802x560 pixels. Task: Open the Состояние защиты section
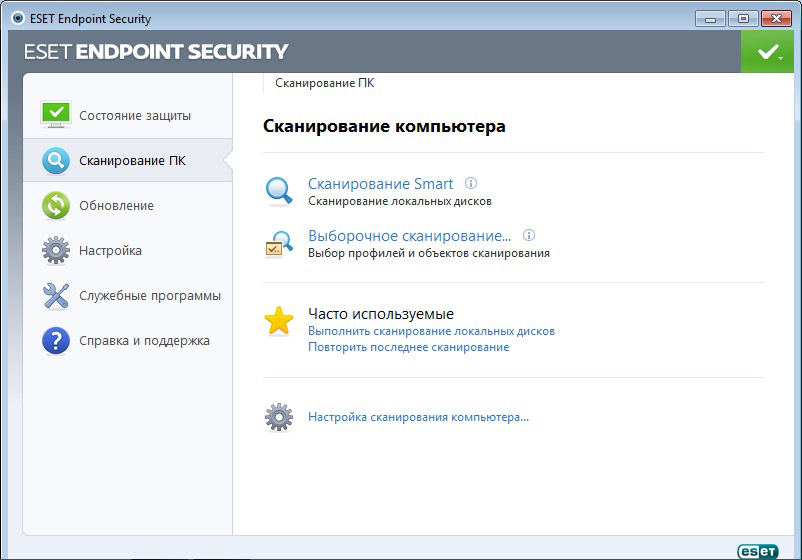point(135,115)
